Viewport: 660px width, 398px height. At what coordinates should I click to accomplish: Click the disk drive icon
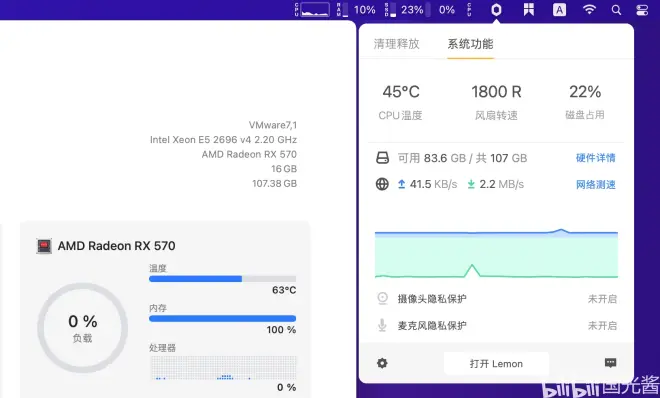point(382,158)
